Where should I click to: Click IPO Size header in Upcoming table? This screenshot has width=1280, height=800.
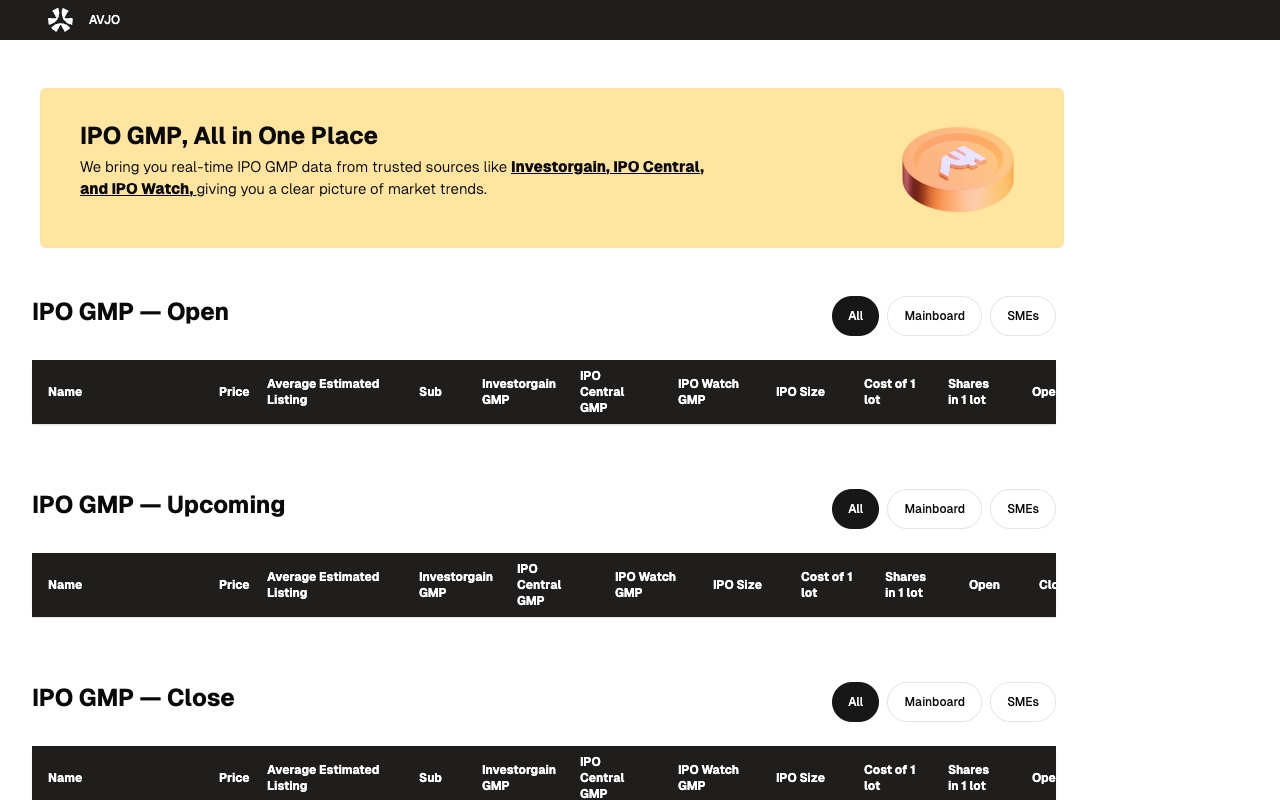coord(737,585)
